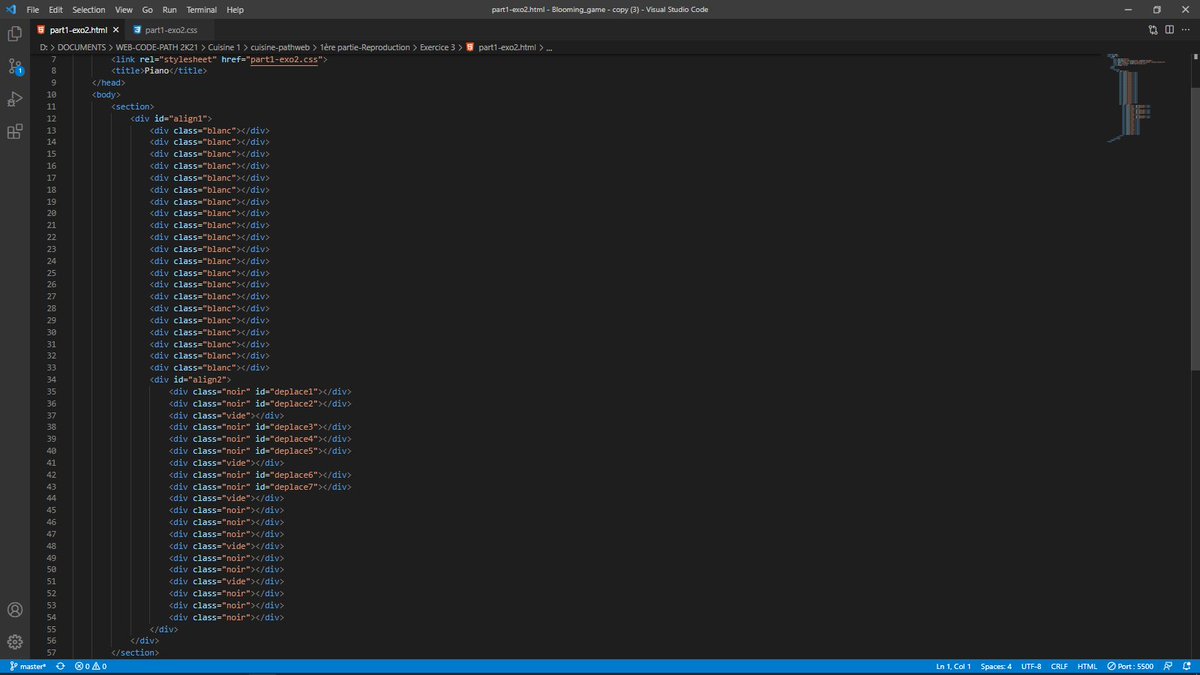Follow the part1-exo2.css href link in the code

pyautogui.click(x=284, y=59)
